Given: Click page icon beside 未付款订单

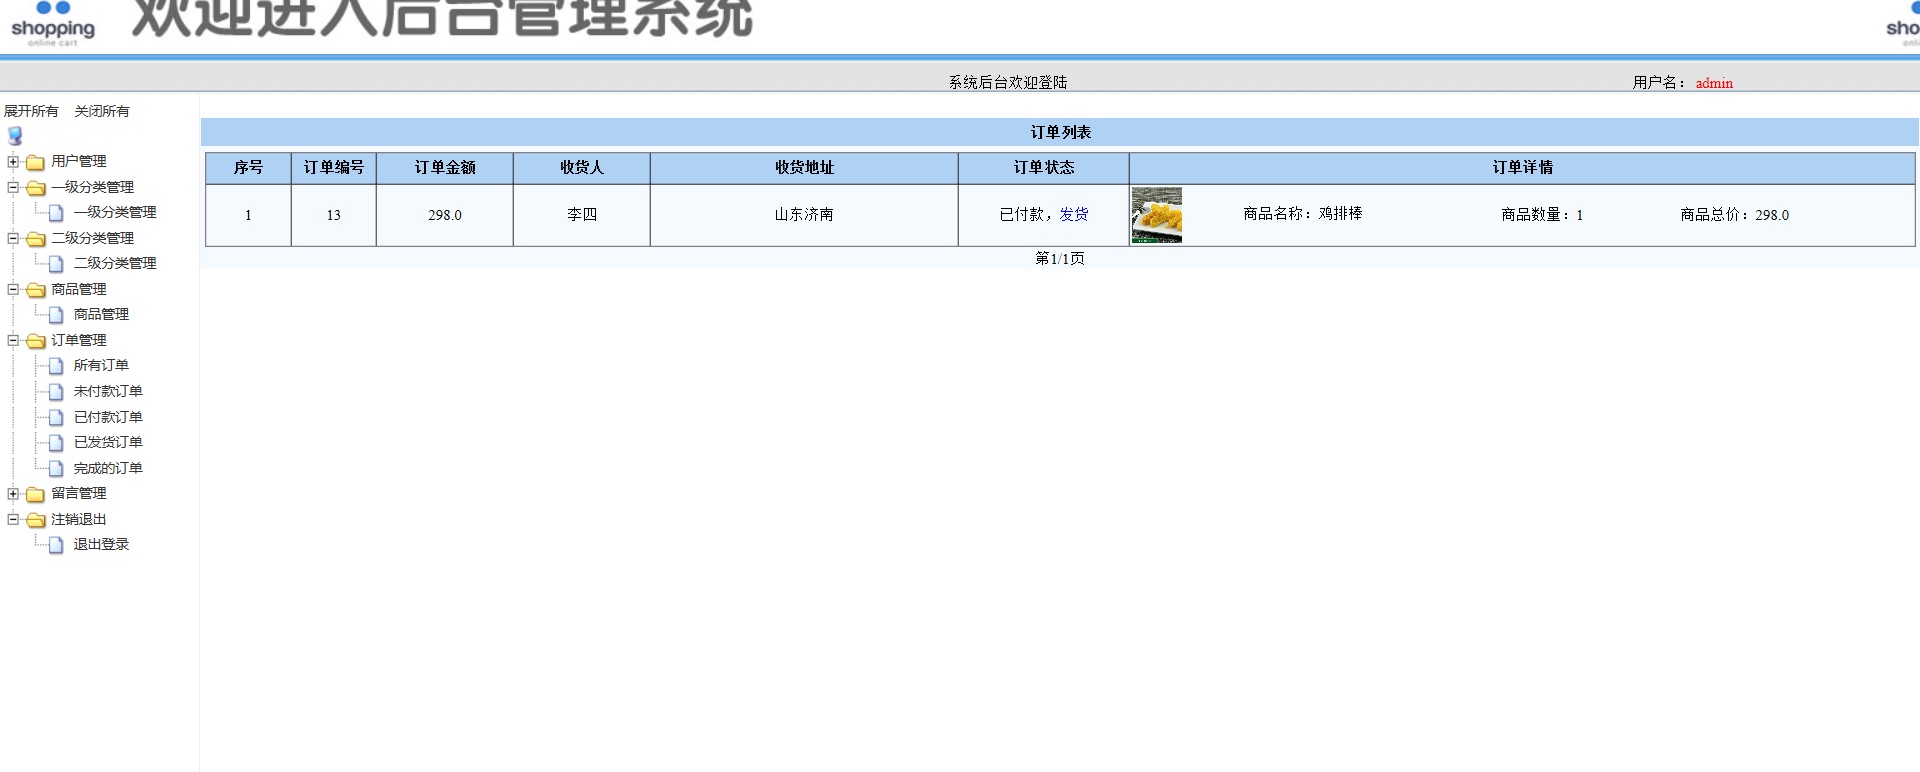Looking at the screenshot, I should (x=56, y=392).
